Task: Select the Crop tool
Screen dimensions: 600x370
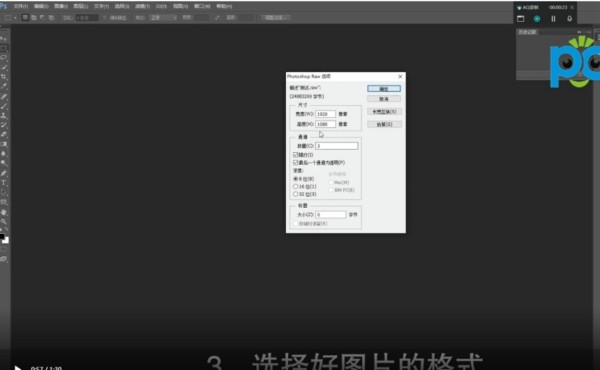Action: tap(4, 77)
